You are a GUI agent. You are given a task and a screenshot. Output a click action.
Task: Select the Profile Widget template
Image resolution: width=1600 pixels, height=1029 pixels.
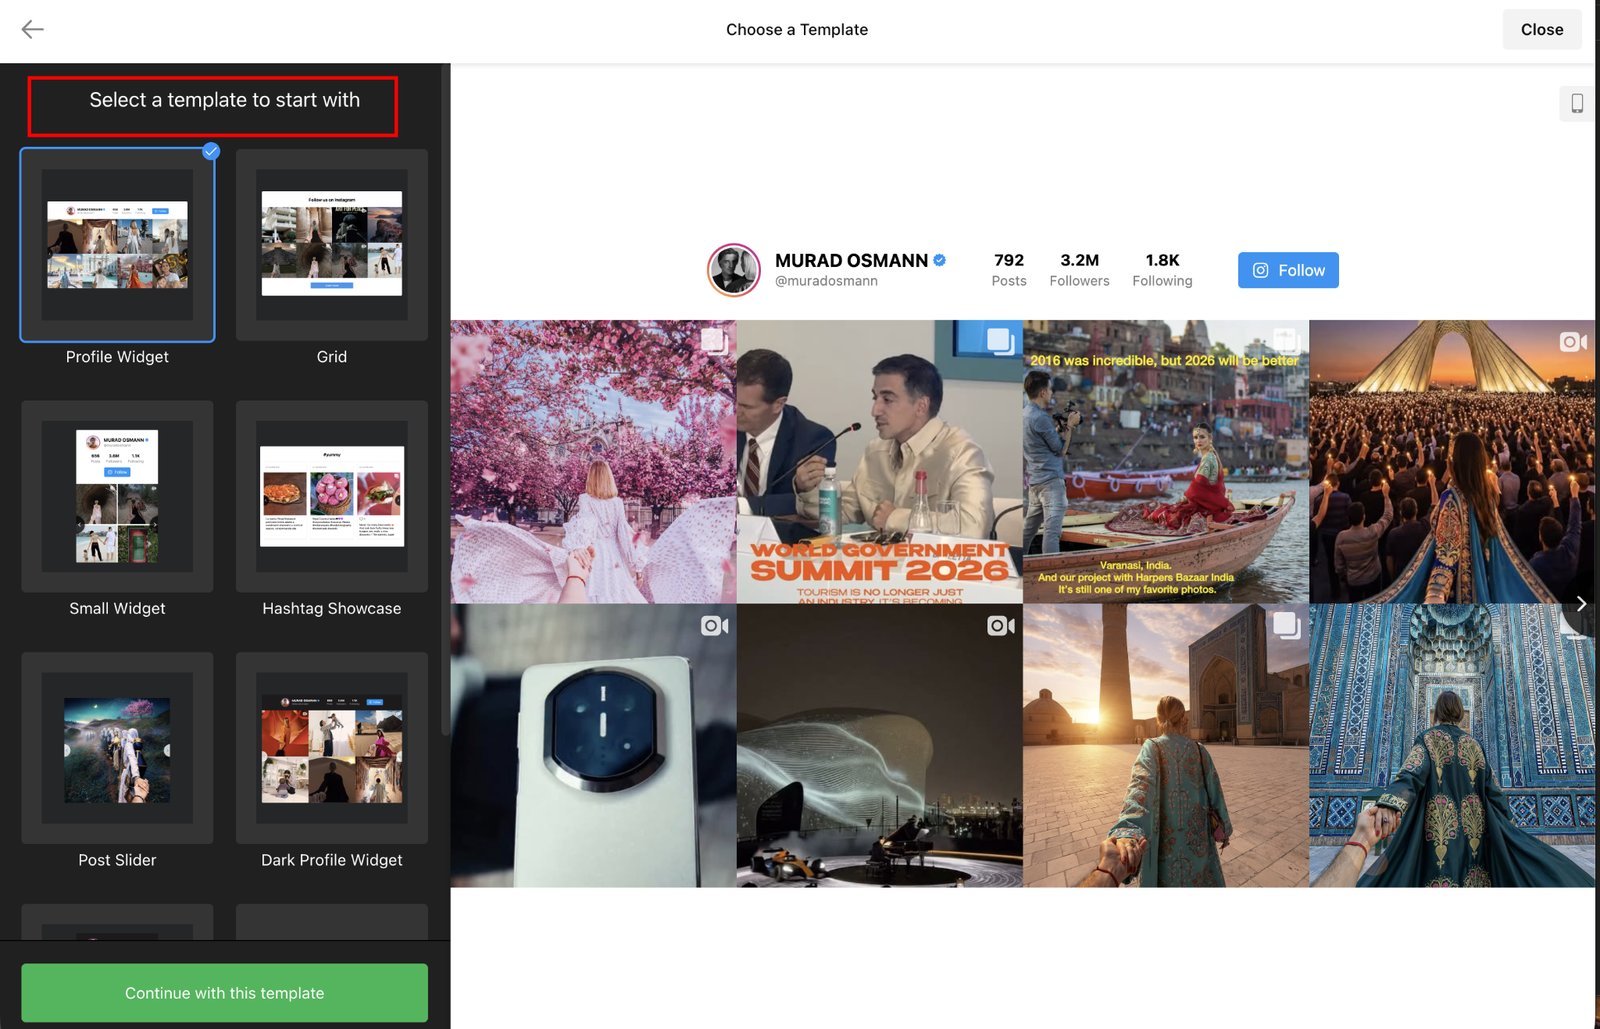click(117, 245)
